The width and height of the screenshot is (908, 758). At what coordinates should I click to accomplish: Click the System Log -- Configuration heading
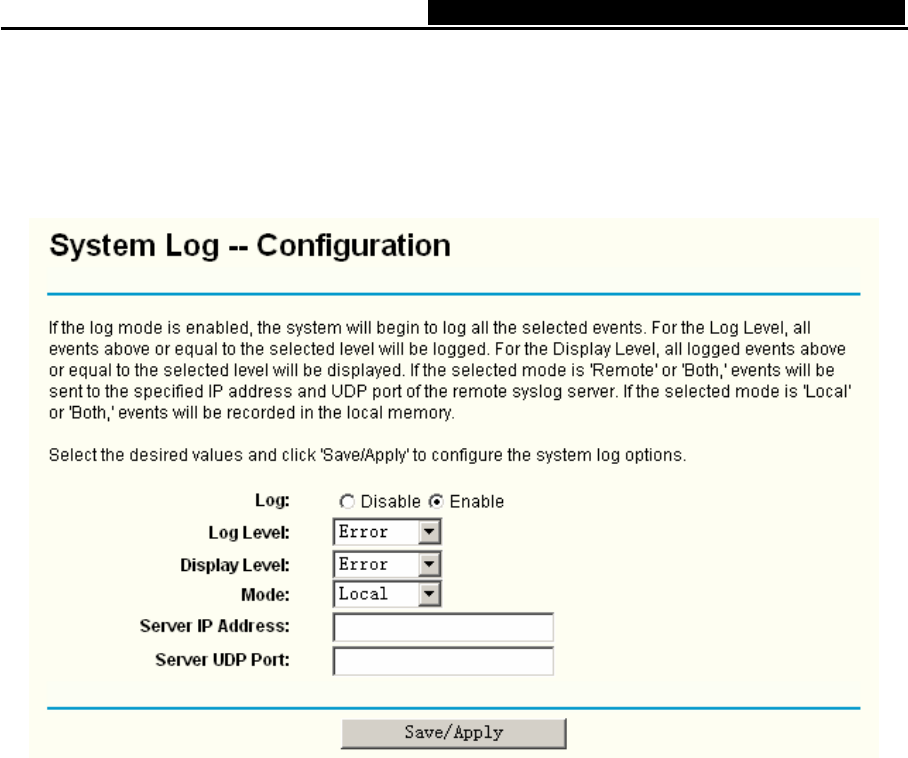(x=250, y=246)
